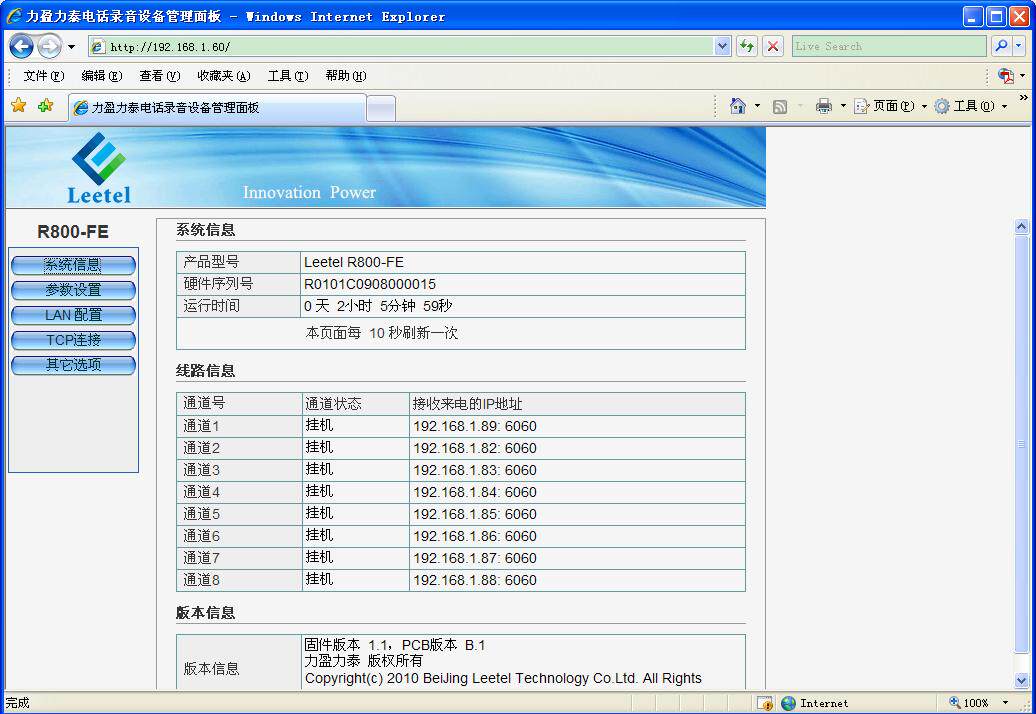
Task: Select IP address 192.168.1.83: 6060
Action: (x=474, y=470)
